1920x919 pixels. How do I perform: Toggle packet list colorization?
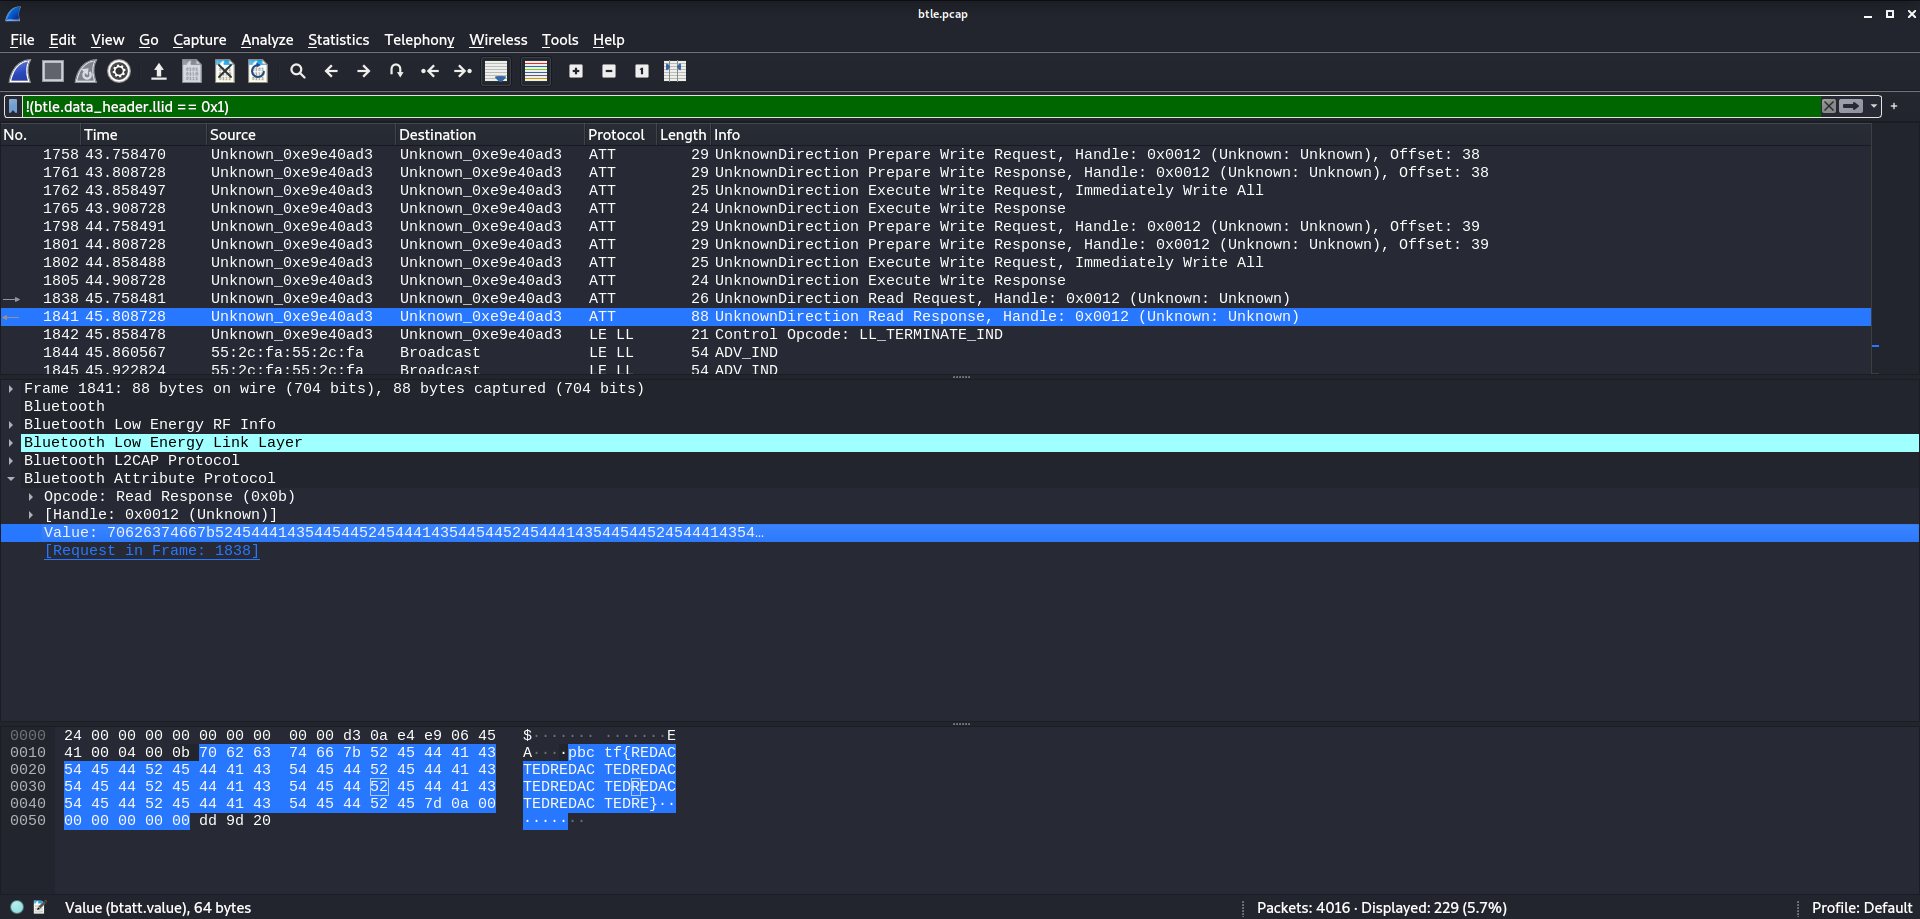pyautogui.click(x=536, y=71)
